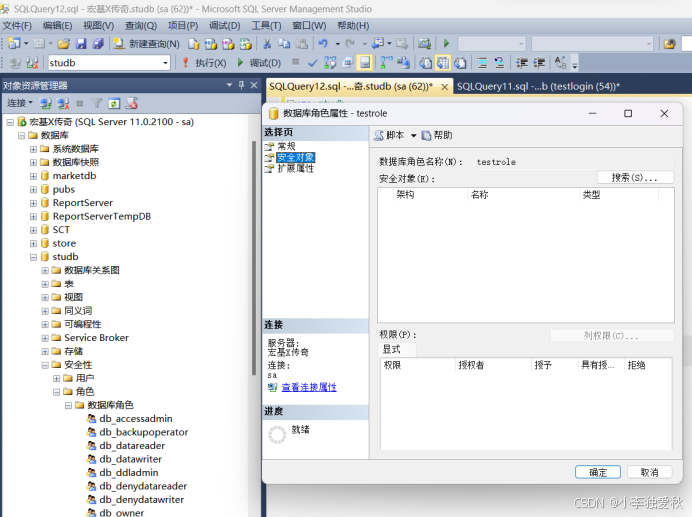Select the 安全对象 page in role dialog

296,157
